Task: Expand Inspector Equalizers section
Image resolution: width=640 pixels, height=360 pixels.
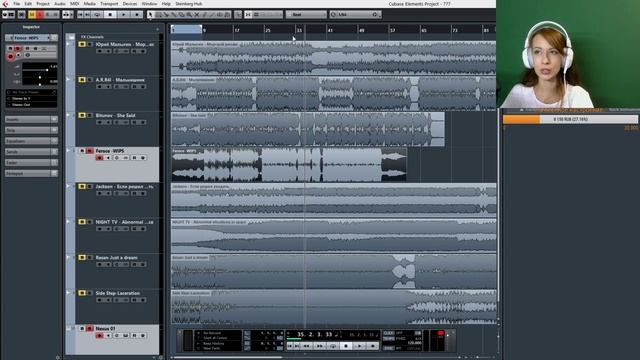Action: 31,141
